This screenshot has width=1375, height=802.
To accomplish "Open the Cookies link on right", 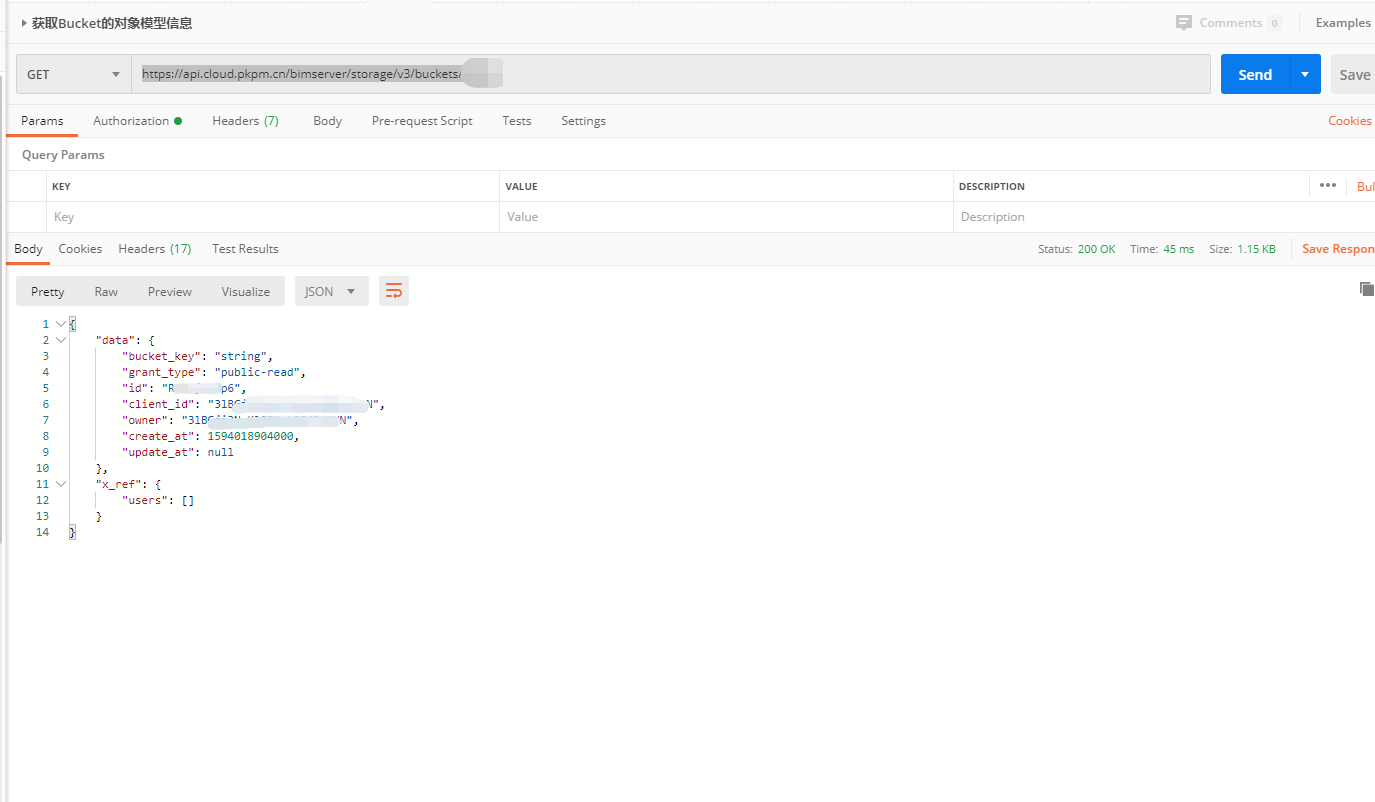I will click(1349, 121).
